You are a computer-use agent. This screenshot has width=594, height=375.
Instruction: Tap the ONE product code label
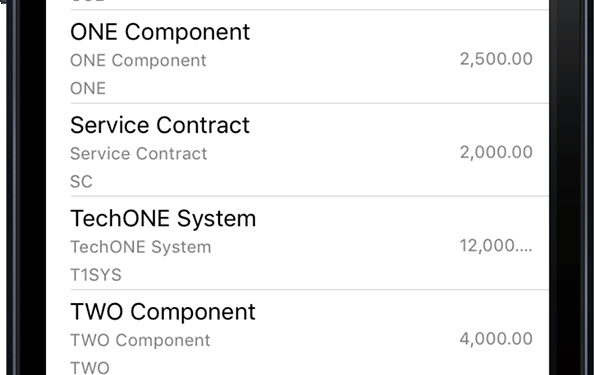(88, 89)
